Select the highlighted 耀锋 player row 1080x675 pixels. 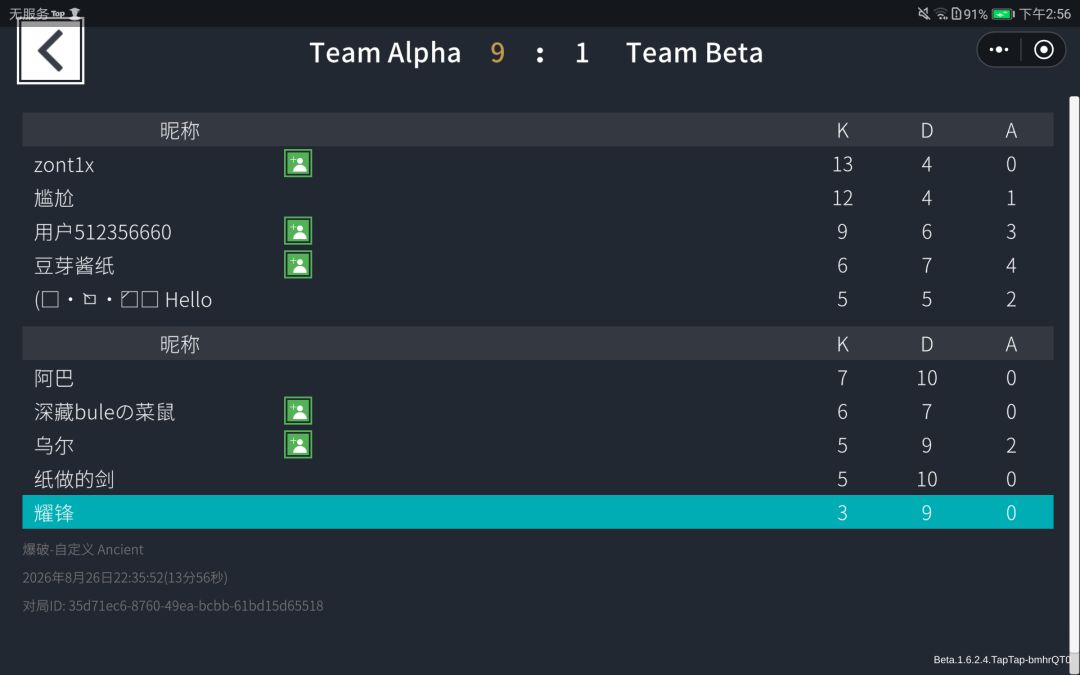pos(537,512)
